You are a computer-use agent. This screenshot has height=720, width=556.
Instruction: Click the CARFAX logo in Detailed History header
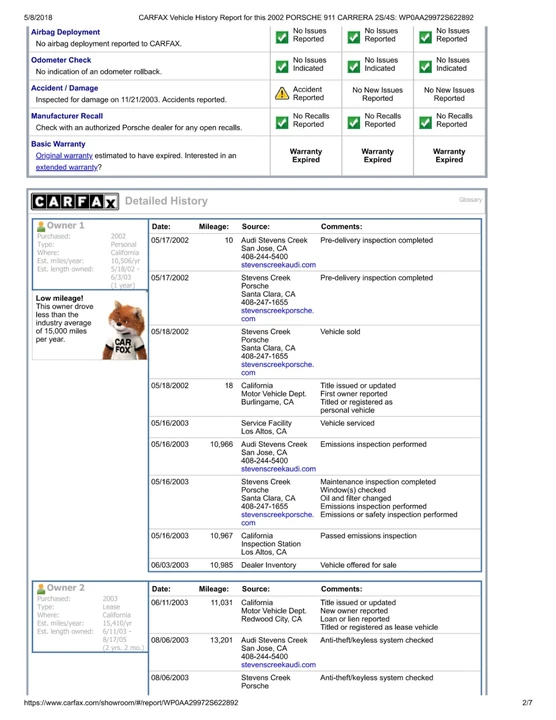click(75, 201)
